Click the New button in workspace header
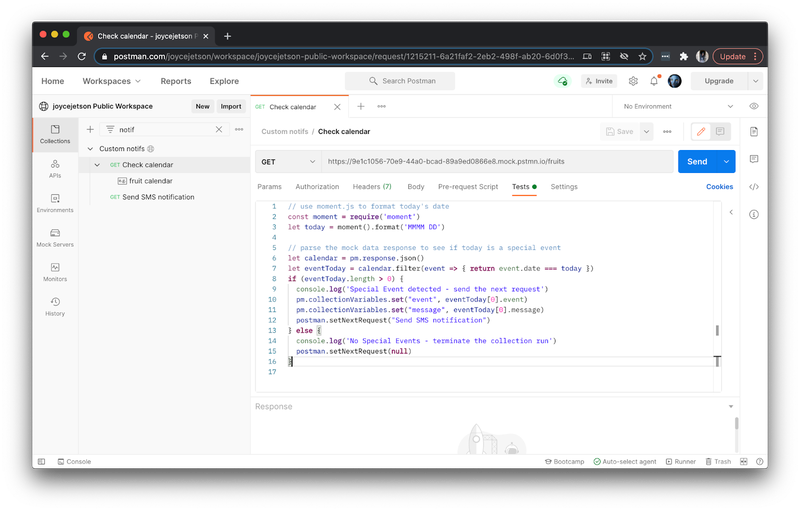The width and height of the screenshot is (800, 511). (x=203, y=107)
